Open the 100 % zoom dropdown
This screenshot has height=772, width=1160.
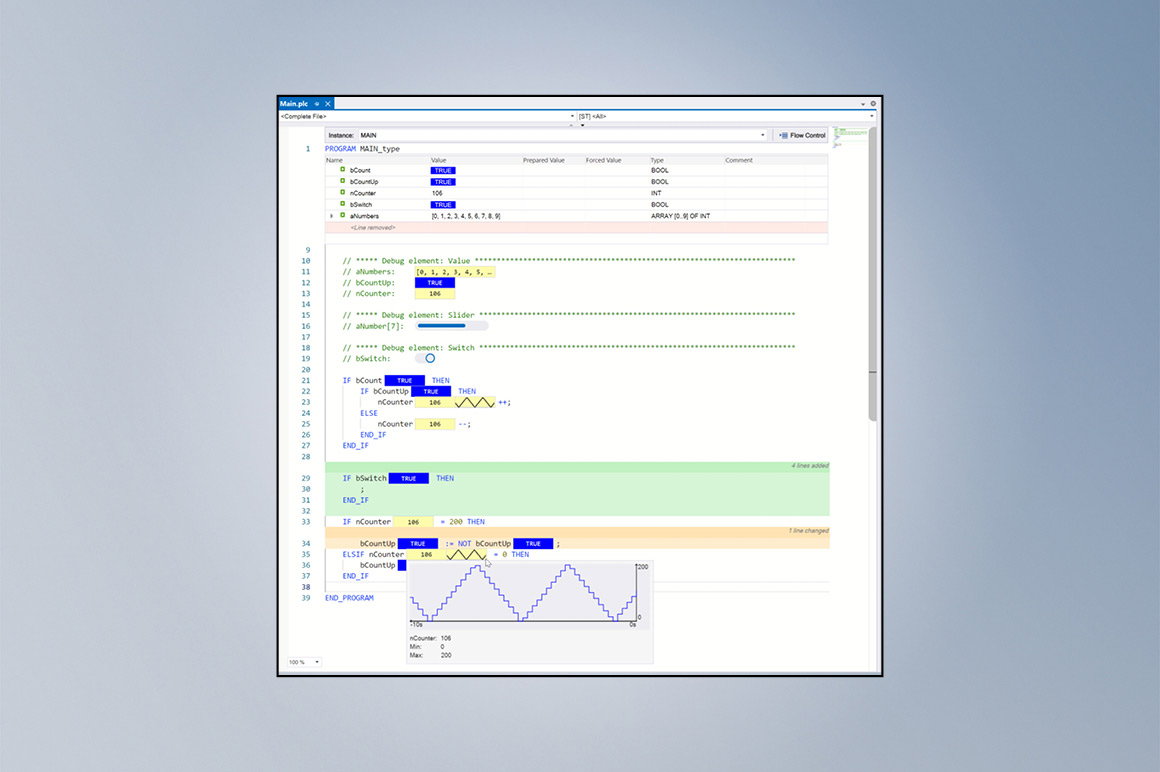click(x=317, y=662)
